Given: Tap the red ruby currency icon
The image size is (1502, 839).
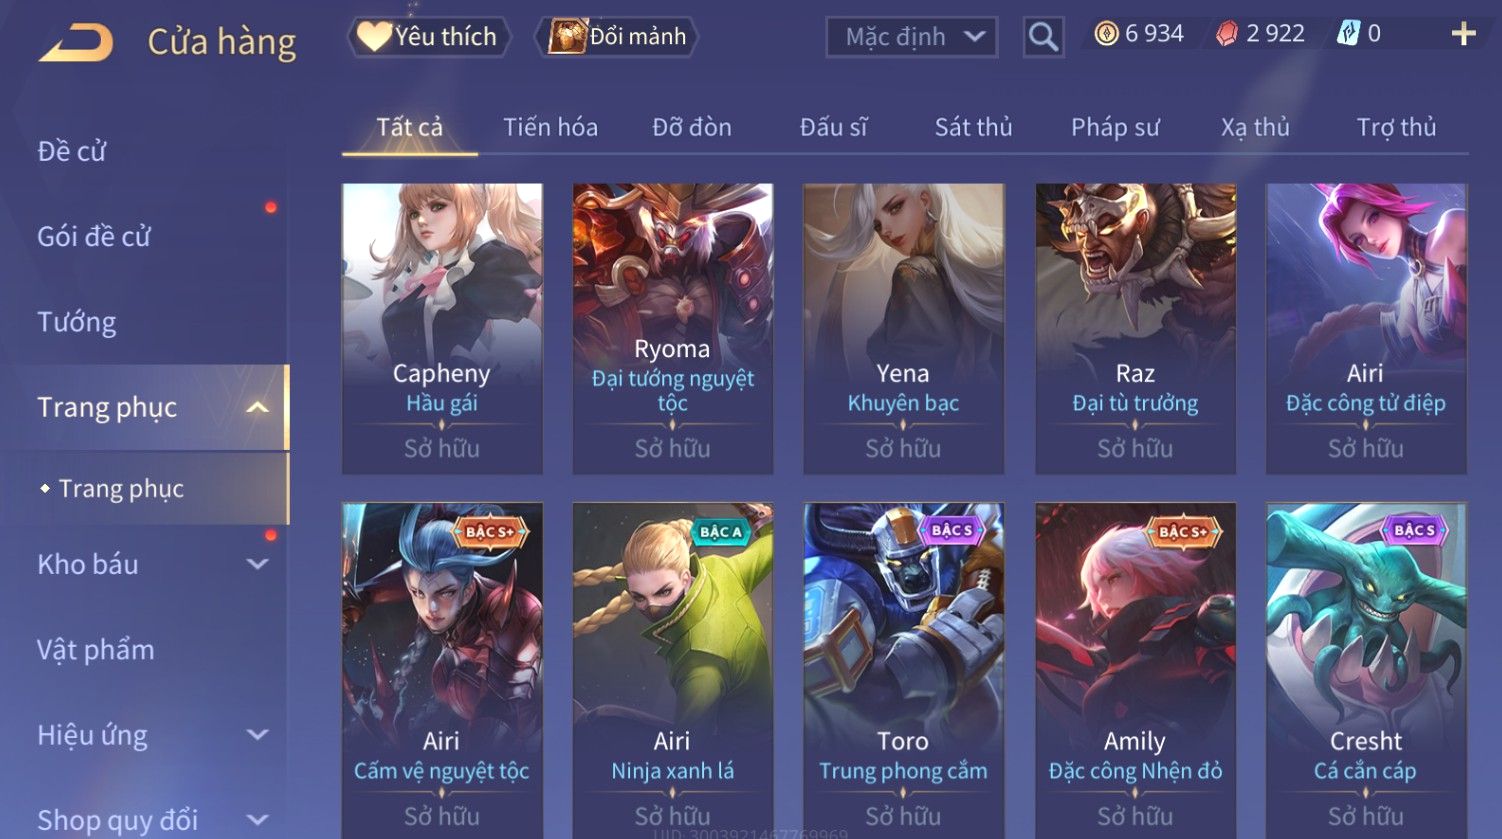Looking at the screenshot, I should pyautogui.click(x=1226, y=34).
